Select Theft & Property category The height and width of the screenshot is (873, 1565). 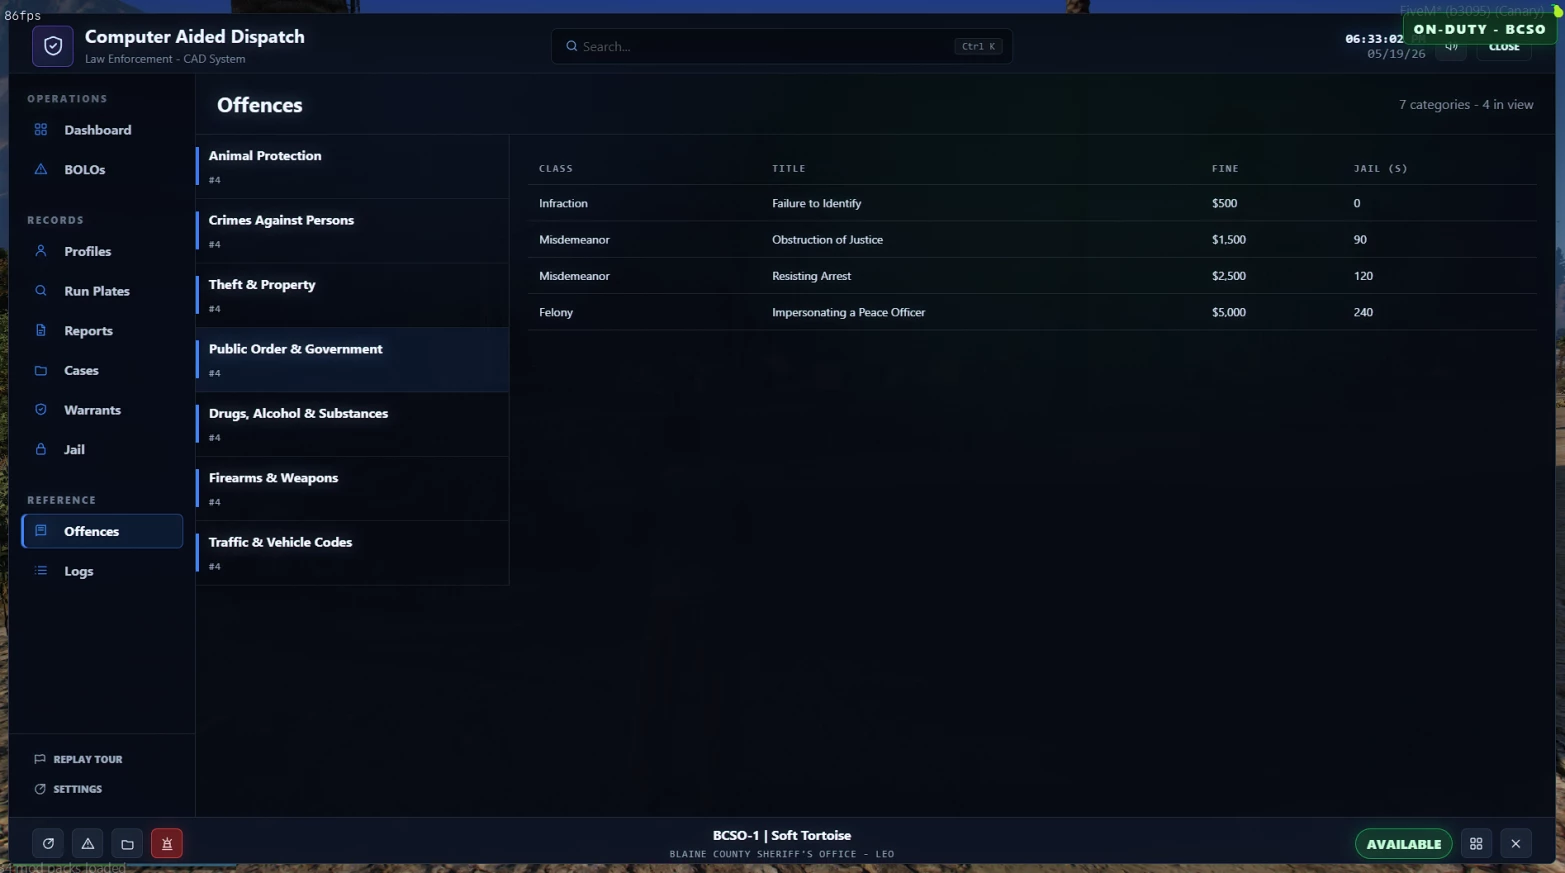tap(352, 295)
